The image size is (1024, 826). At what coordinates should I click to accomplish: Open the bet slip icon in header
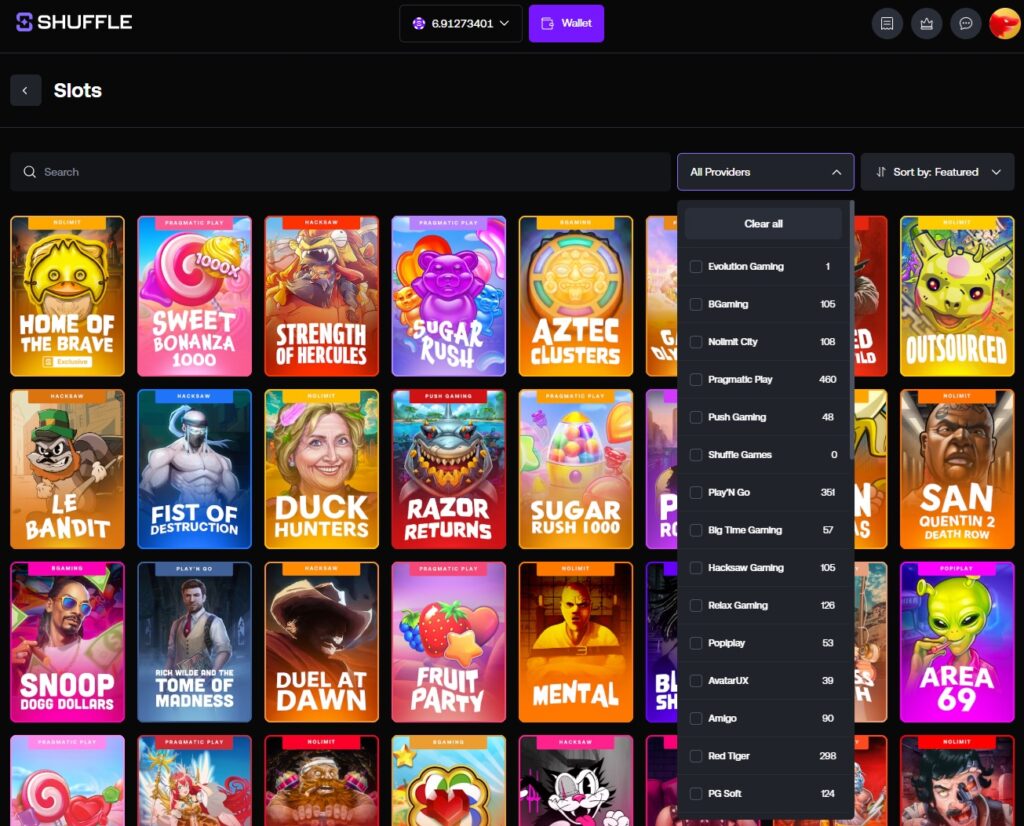point(887,24)
